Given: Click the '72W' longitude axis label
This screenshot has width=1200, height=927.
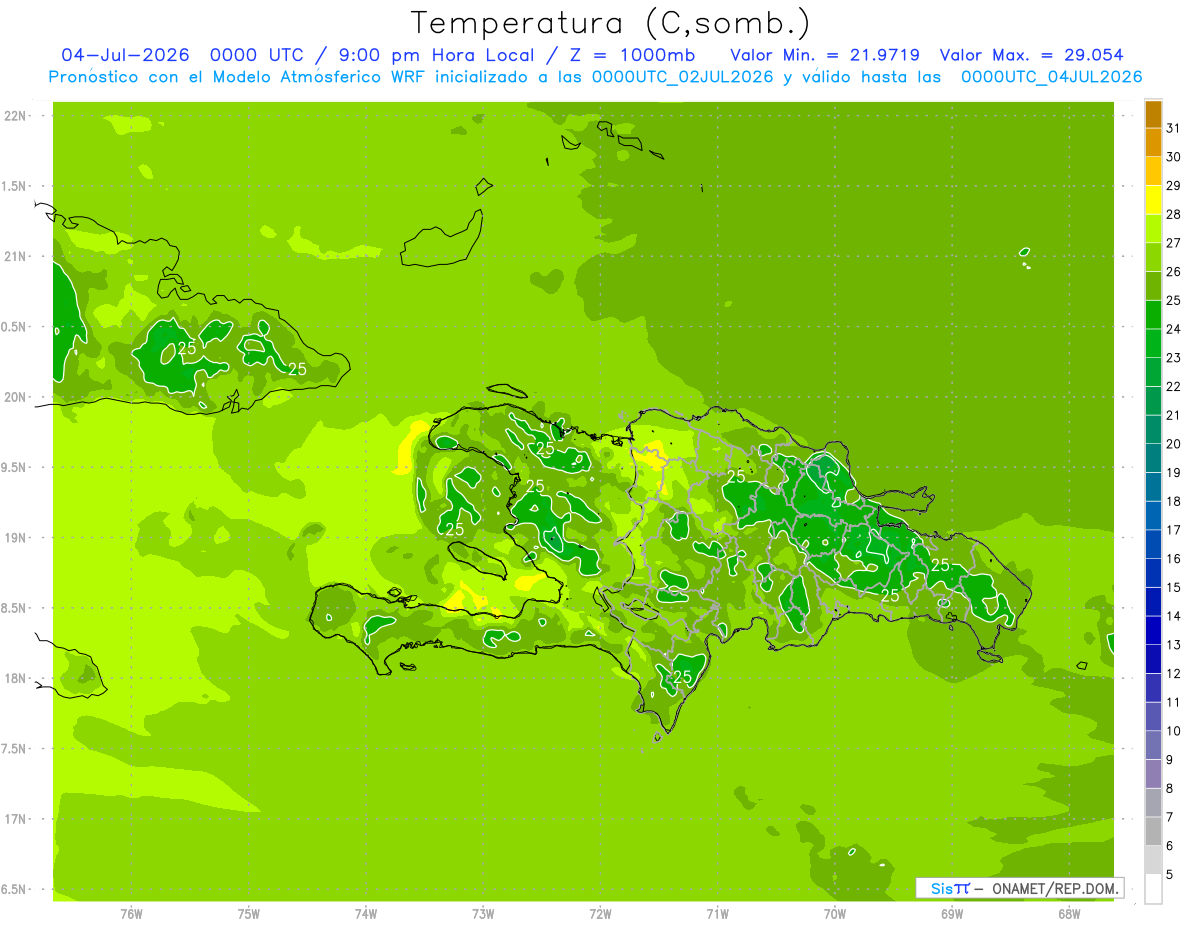Looking at the screenshot, I should tap(600, 914).
